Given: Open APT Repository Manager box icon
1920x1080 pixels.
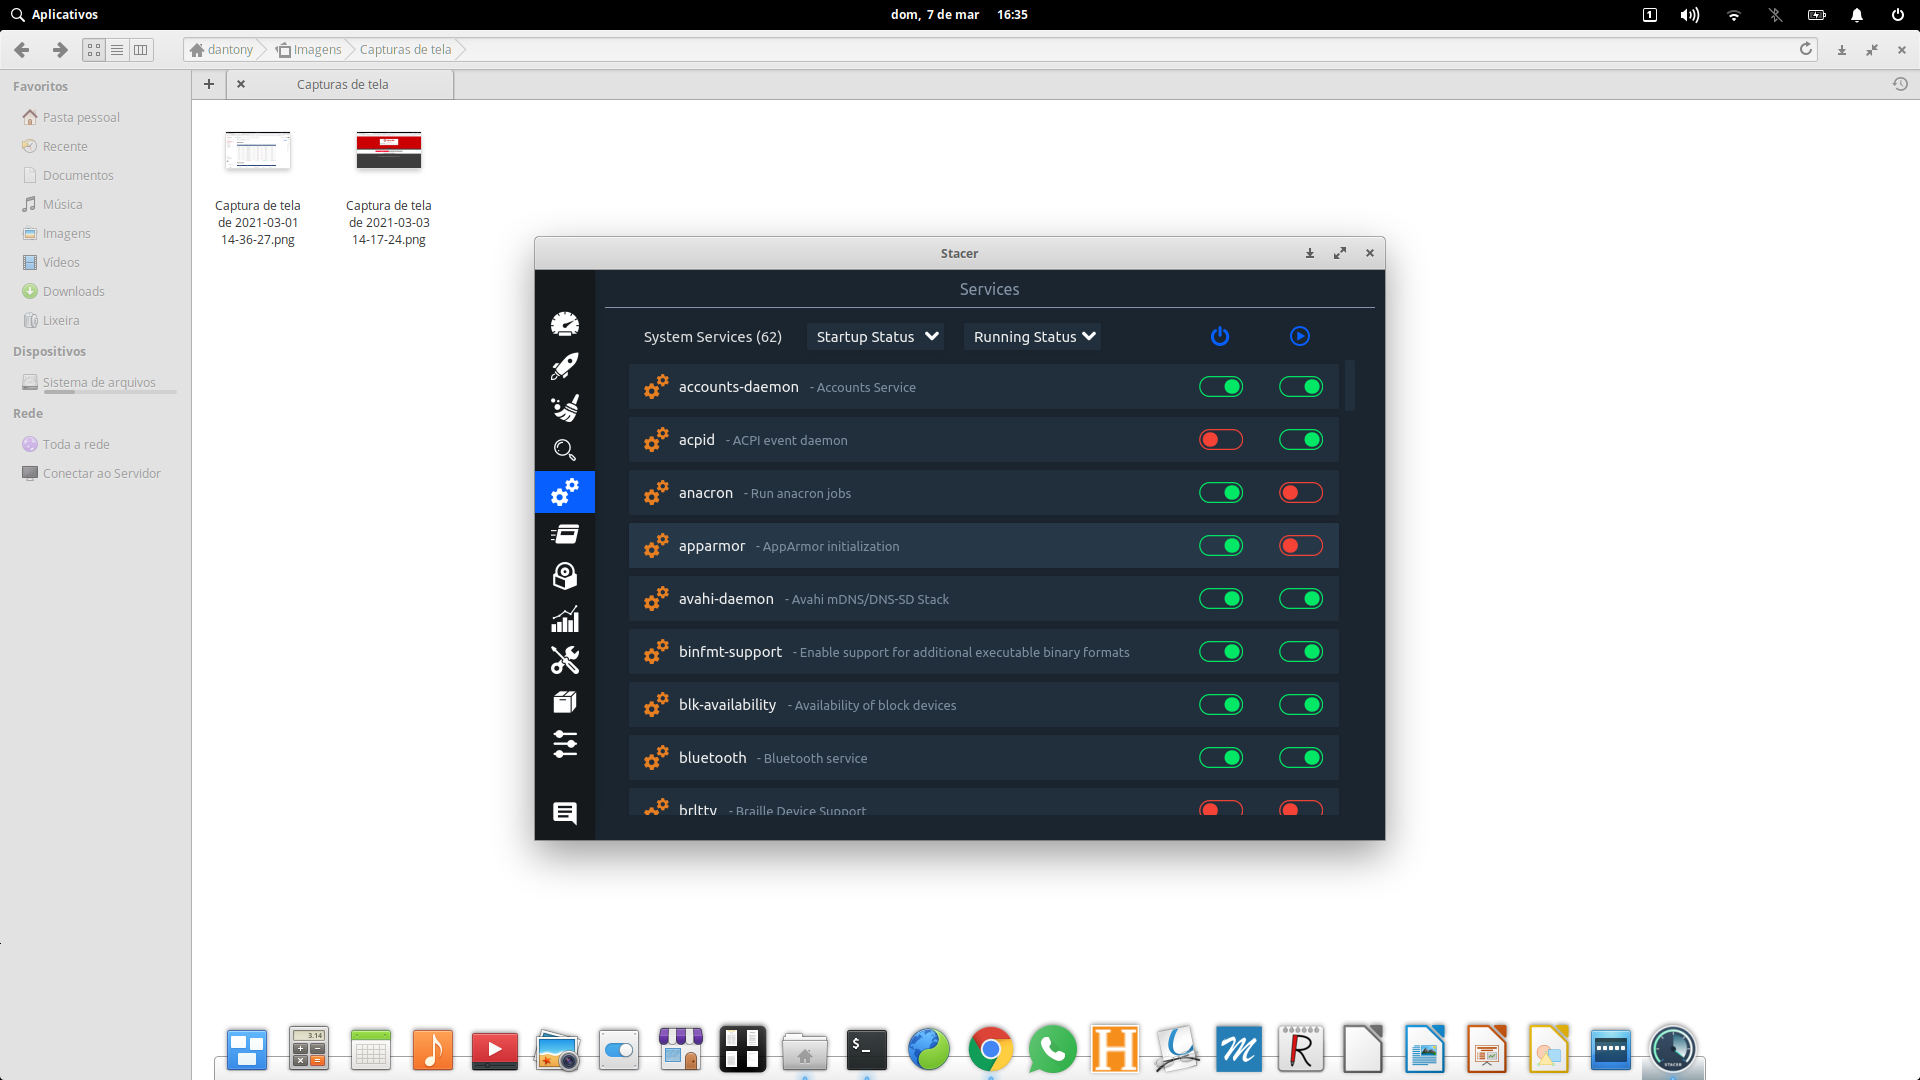Looking at the screenshot, I should [565, 702].
